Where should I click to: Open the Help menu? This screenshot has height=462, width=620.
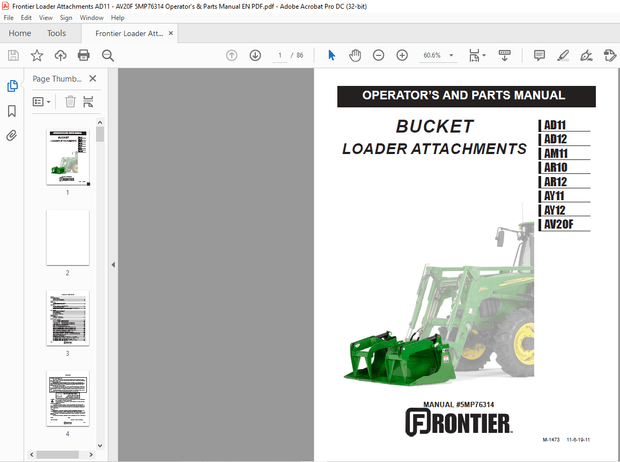pyautogui.click(x=117, y=18)
